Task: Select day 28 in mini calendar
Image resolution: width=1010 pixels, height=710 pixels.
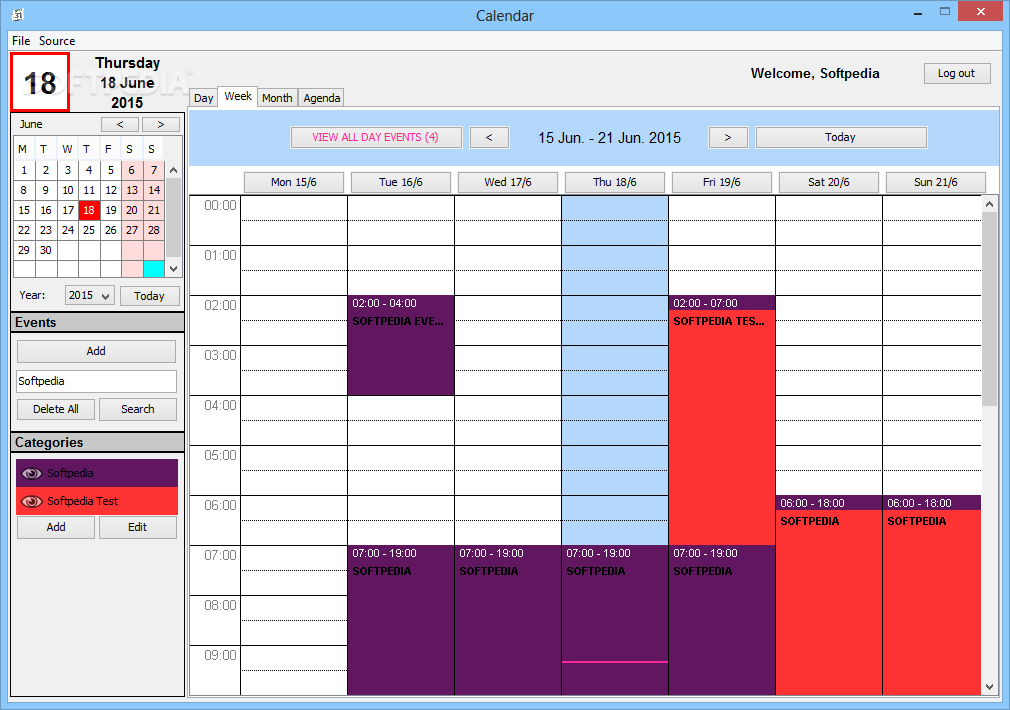Action: click(x=154, y=230)
